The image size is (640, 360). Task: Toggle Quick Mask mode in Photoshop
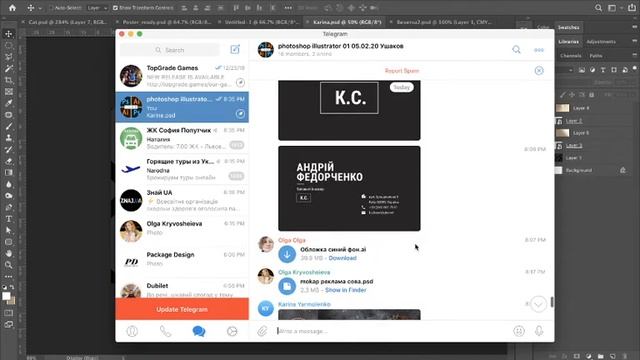pos(9,313)
